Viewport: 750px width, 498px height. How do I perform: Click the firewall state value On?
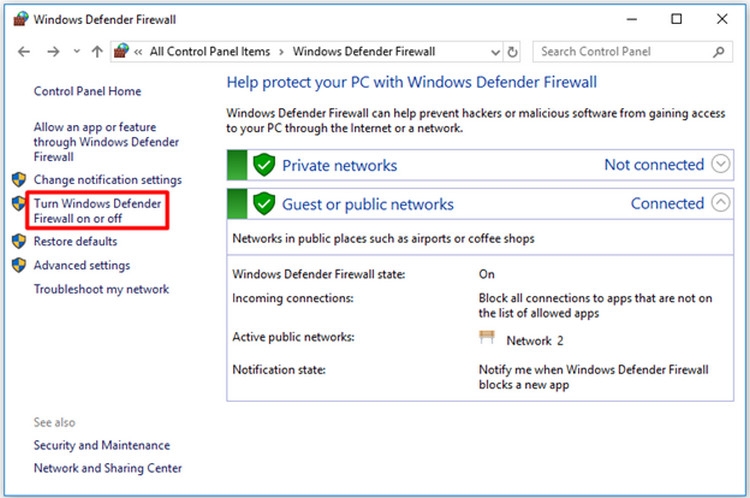(486, 274)
